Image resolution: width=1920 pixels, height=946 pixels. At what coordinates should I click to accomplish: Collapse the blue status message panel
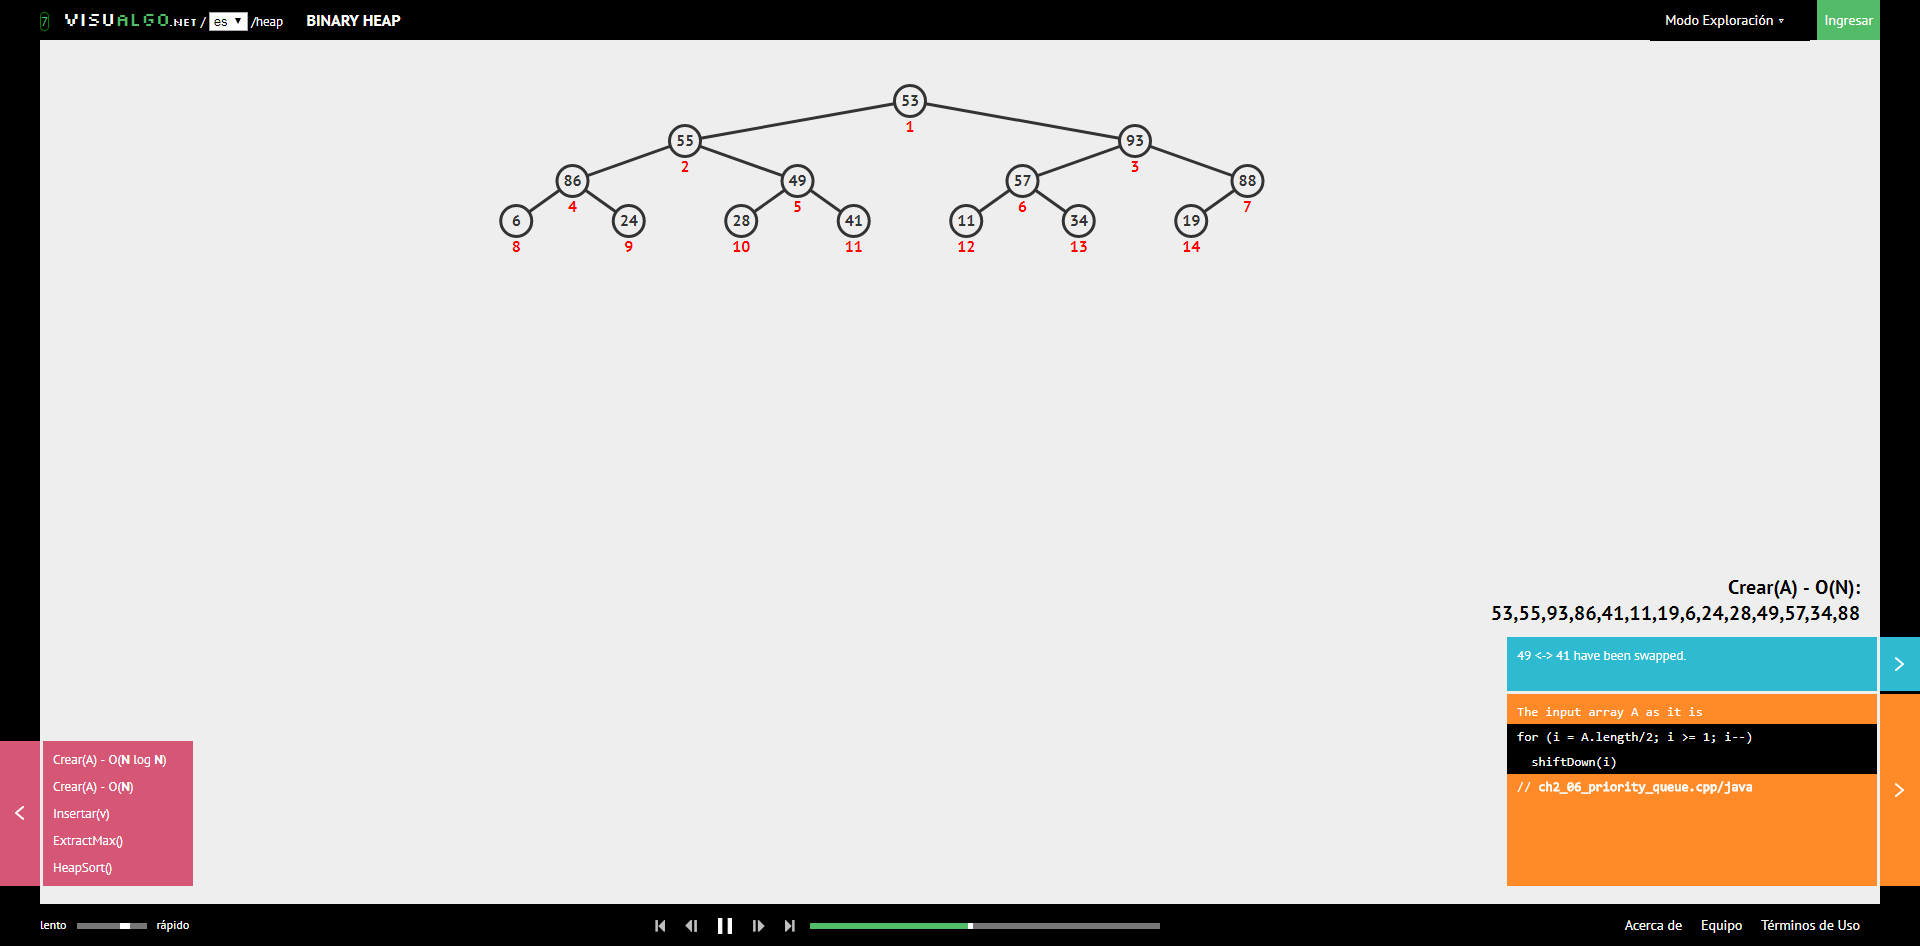click(1899, 664)
